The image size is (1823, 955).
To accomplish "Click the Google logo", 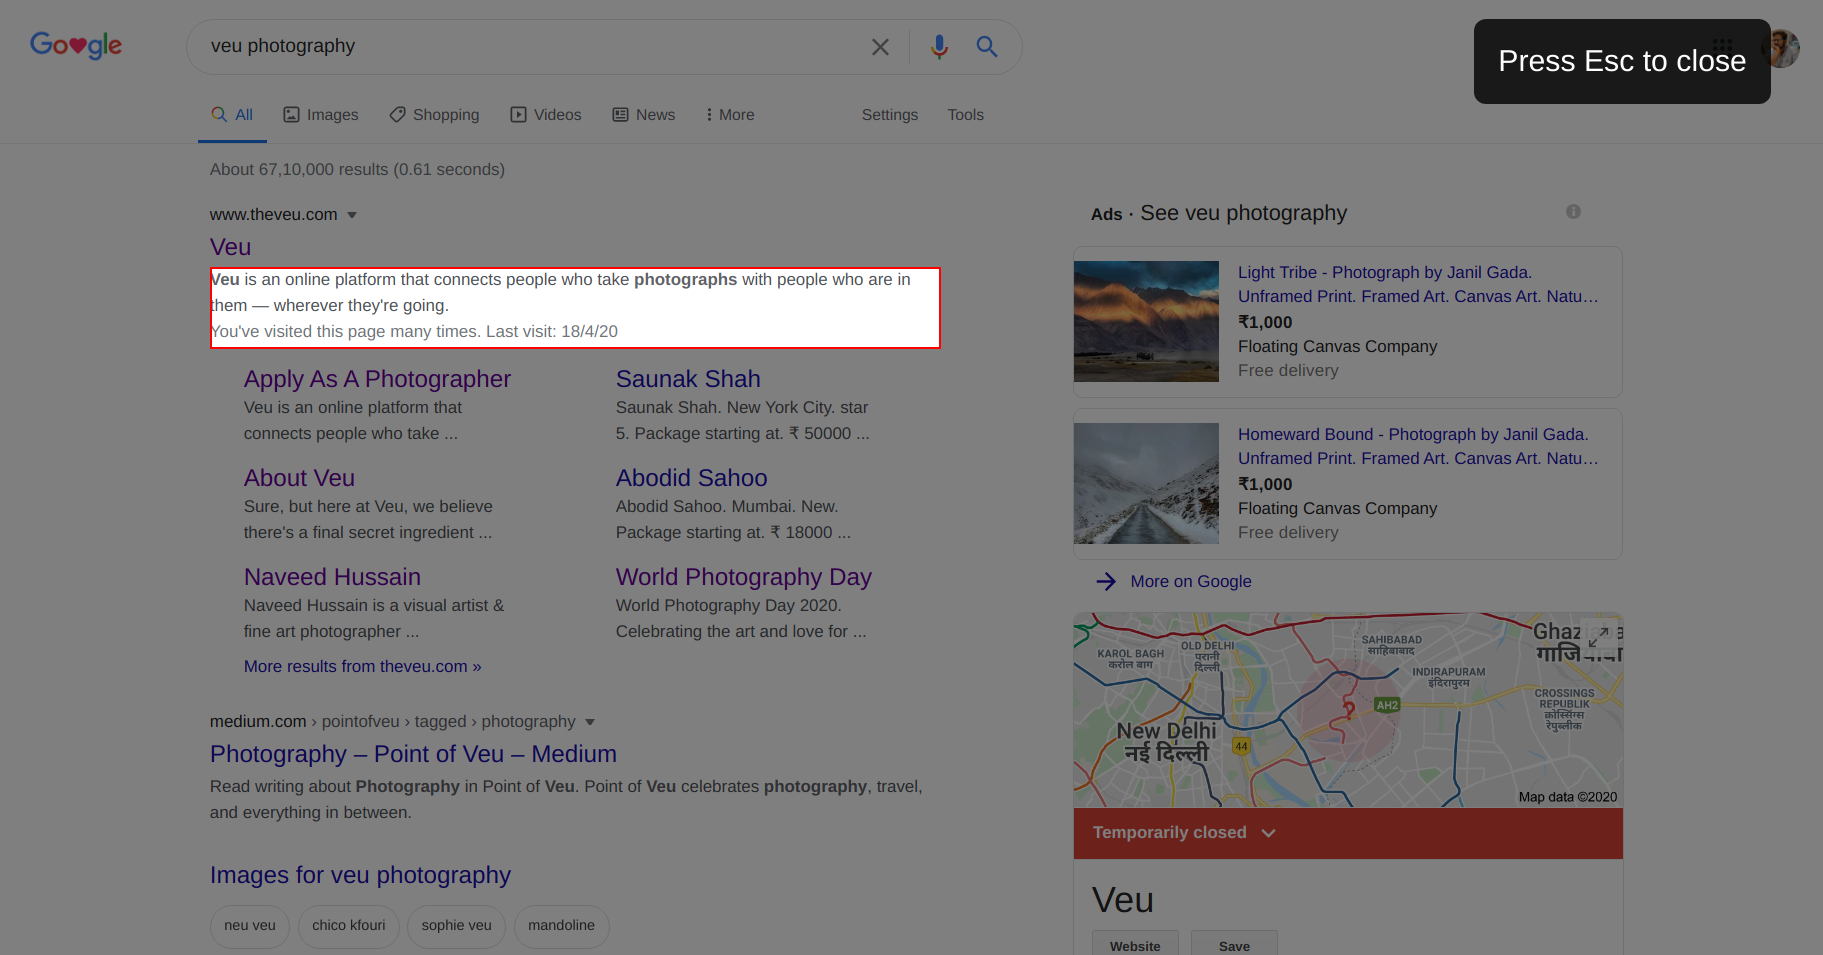I will tap(76, 45).
